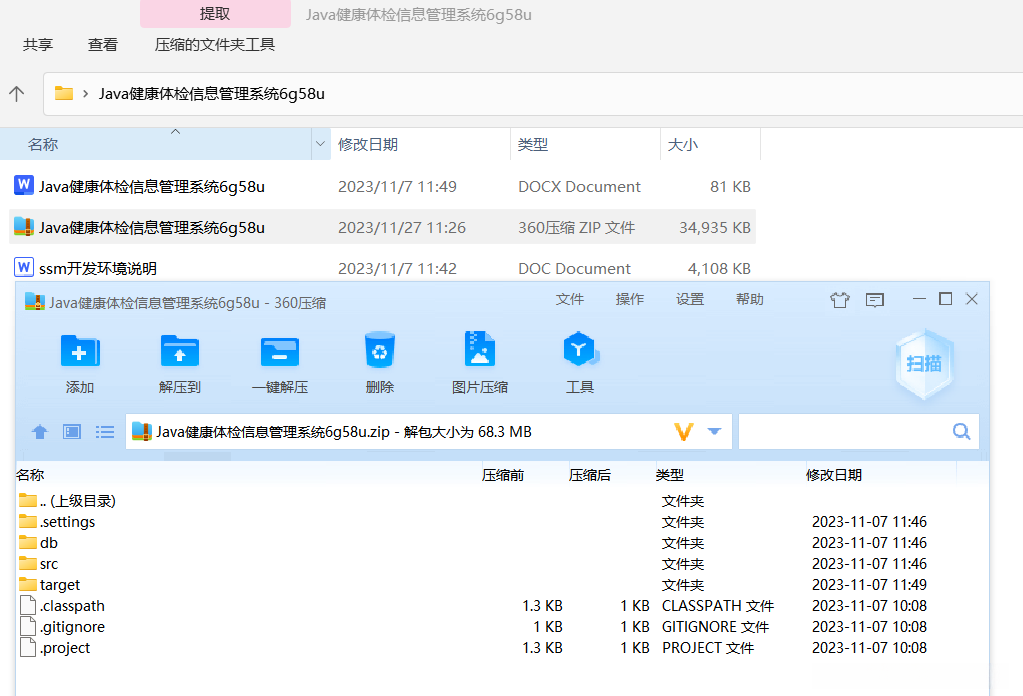Screen dimensions: 1023x696
Task: Click the folder icon in Explorer address bar
Action: pyautogui.click(x=63, y=93)
